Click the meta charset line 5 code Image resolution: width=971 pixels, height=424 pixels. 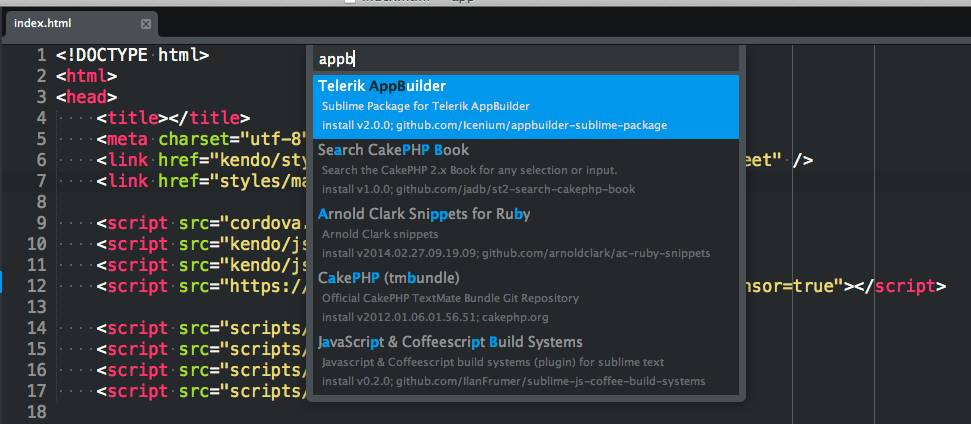pyautogui.click(x=202, y=139)
